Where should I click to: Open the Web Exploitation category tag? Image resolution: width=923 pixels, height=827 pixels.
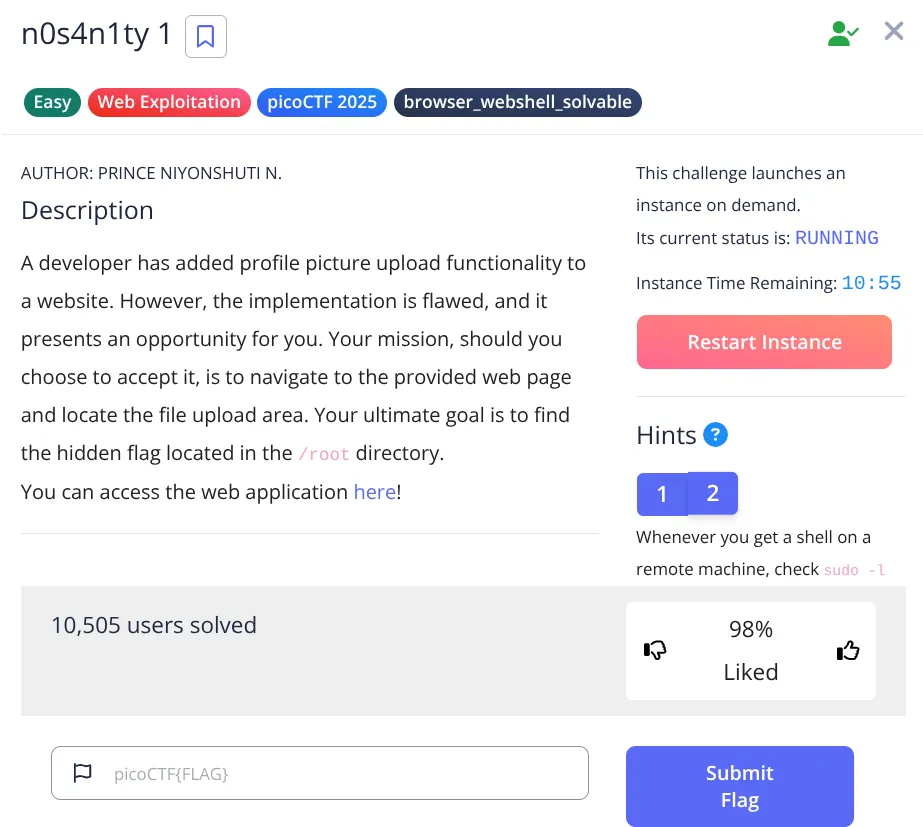pyautogui.click(x=168, y=101)
